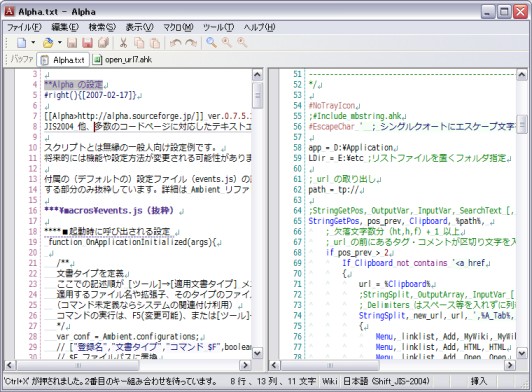532x392 pixels.
Task: Click the ;#Include mbstring.ahk line
Action: (x=355, y=116)
